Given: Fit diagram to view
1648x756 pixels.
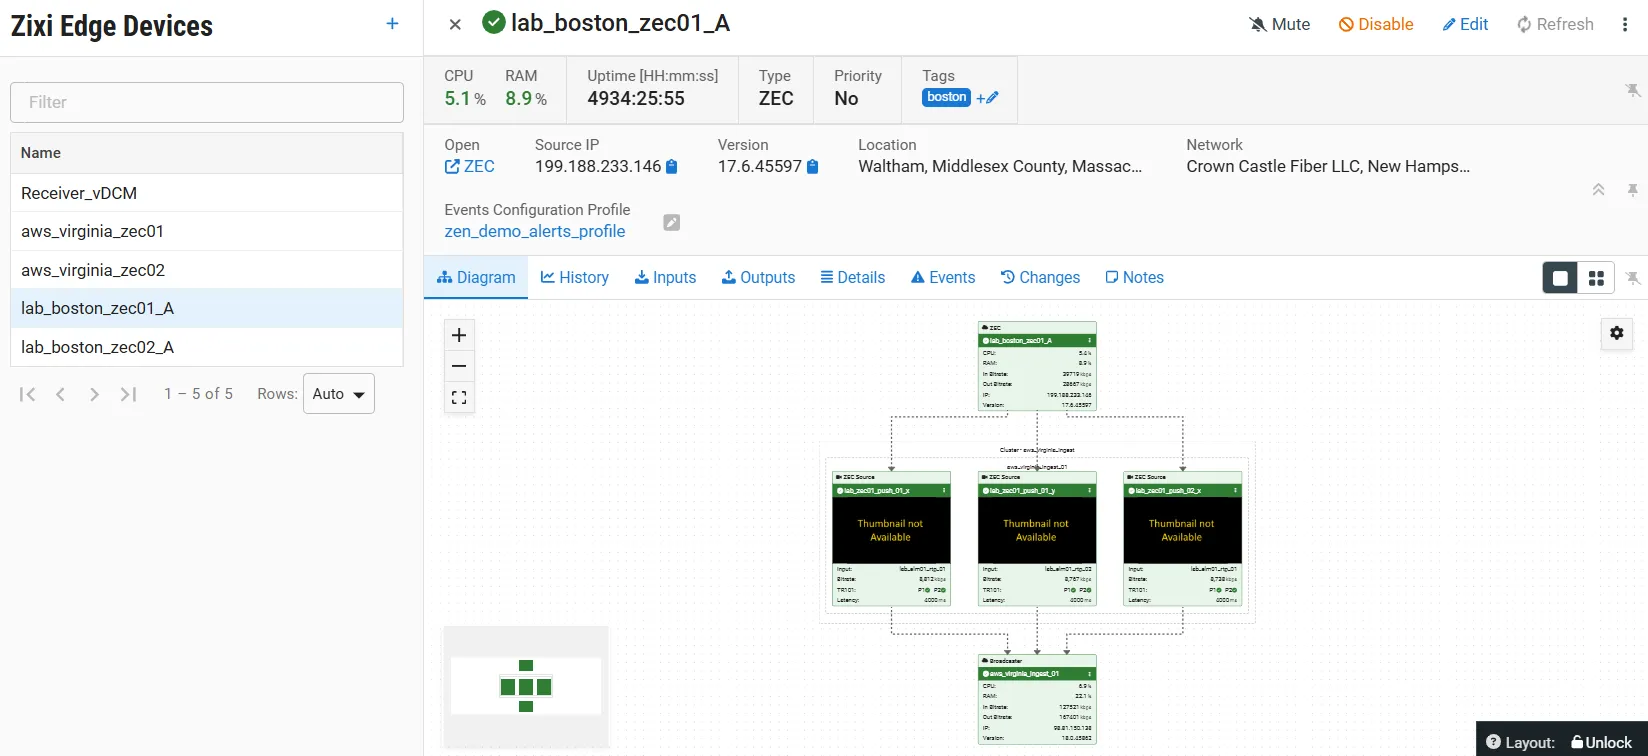Looking at the screenshot, I should tap(459, 397).
